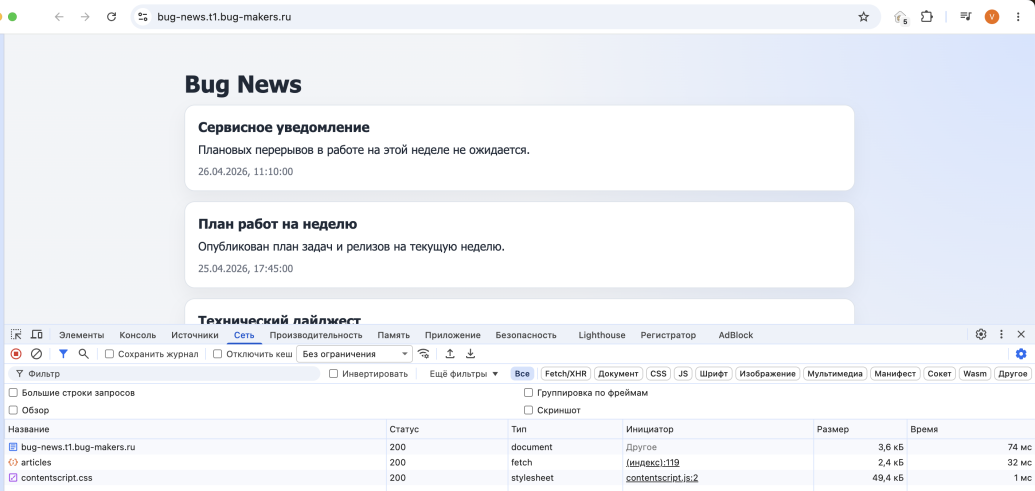1035x491 pixels.
Task: Open the extension icon with badge 5
Action: point(901,18)
